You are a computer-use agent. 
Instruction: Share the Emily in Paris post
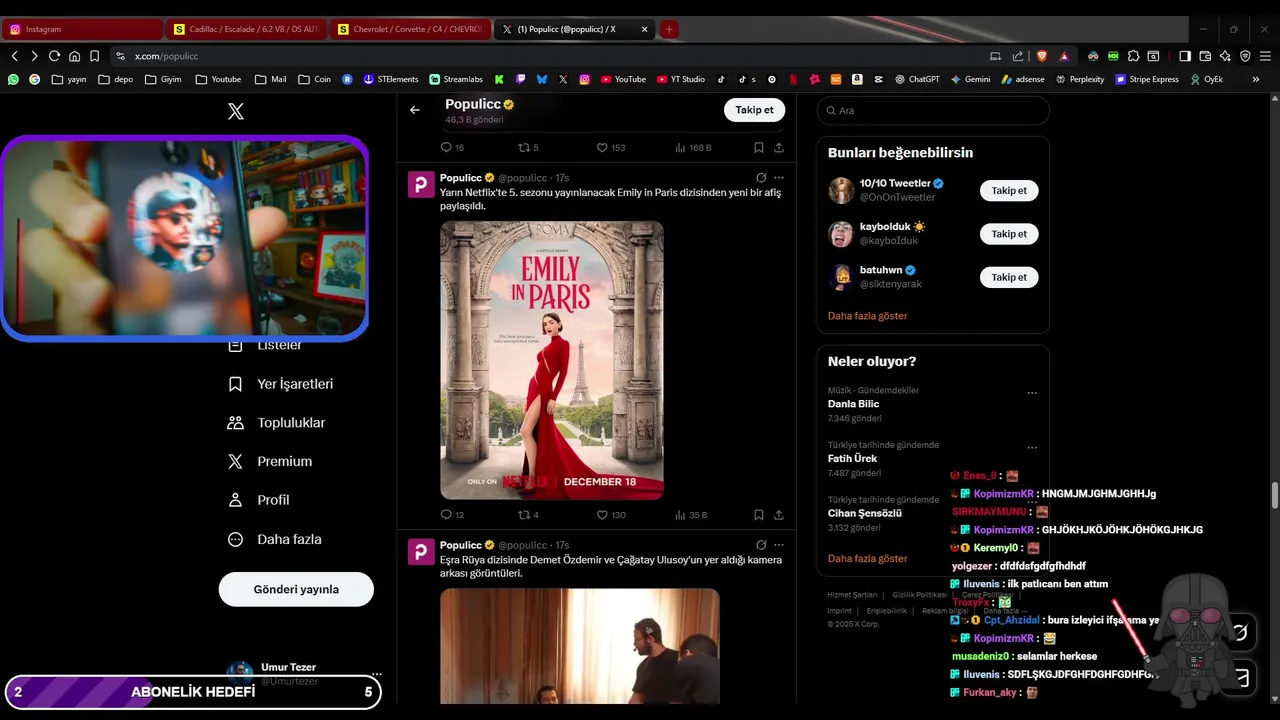coord(779,515)
